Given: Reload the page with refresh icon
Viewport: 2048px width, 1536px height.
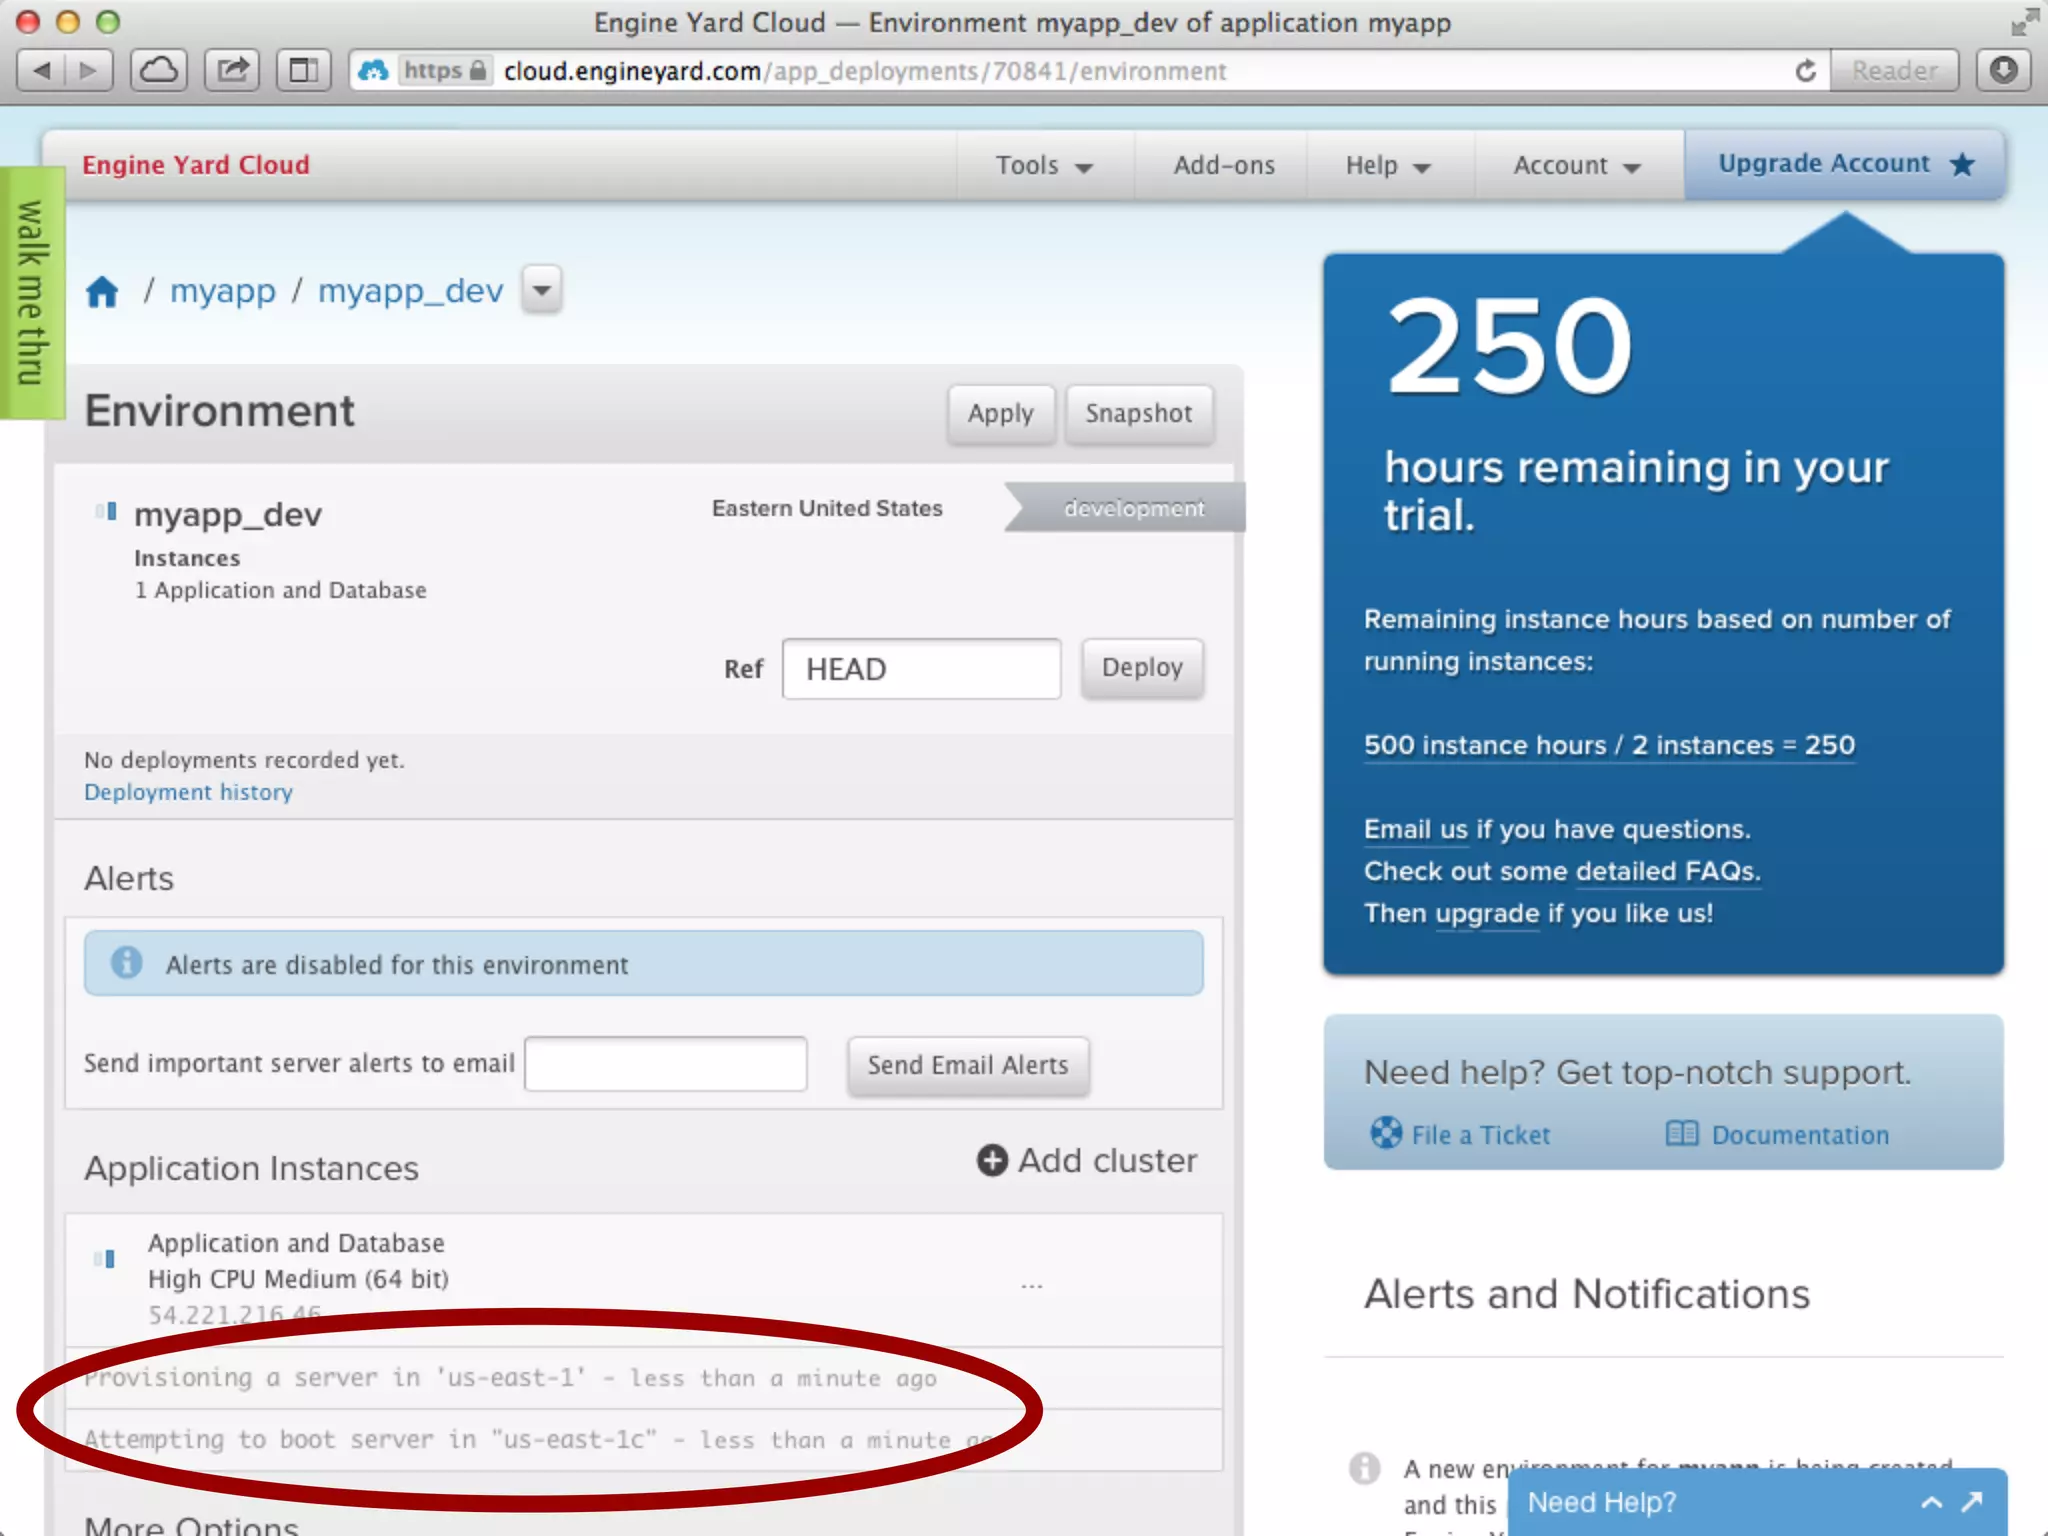Looking at the screenshot, I should coord(1805,71).
